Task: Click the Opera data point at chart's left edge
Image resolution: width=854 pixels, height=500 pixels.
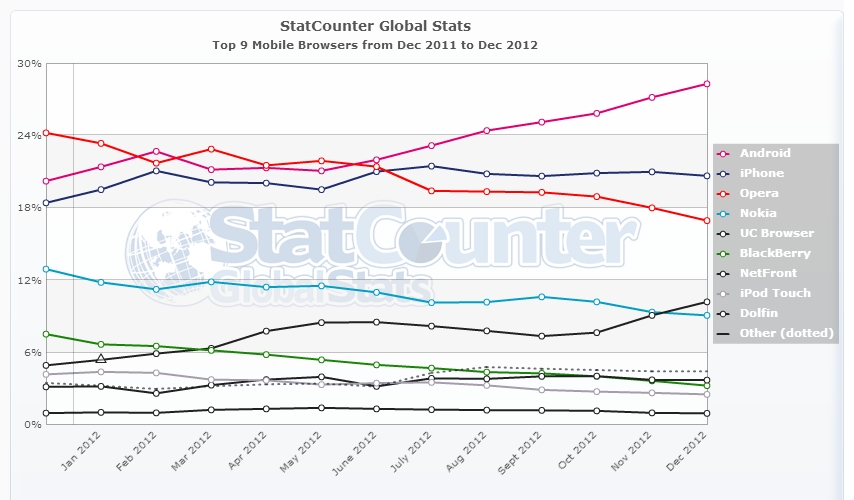Action: coord(45,132)
